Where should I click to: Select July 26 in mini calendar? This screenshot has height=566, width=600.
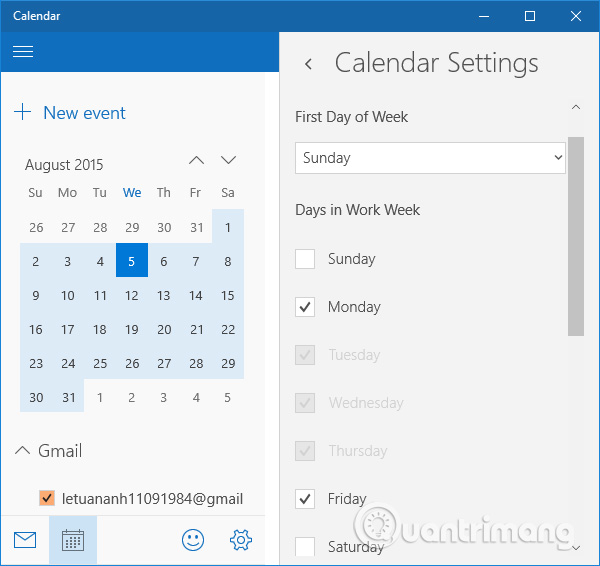click(36, 228)
